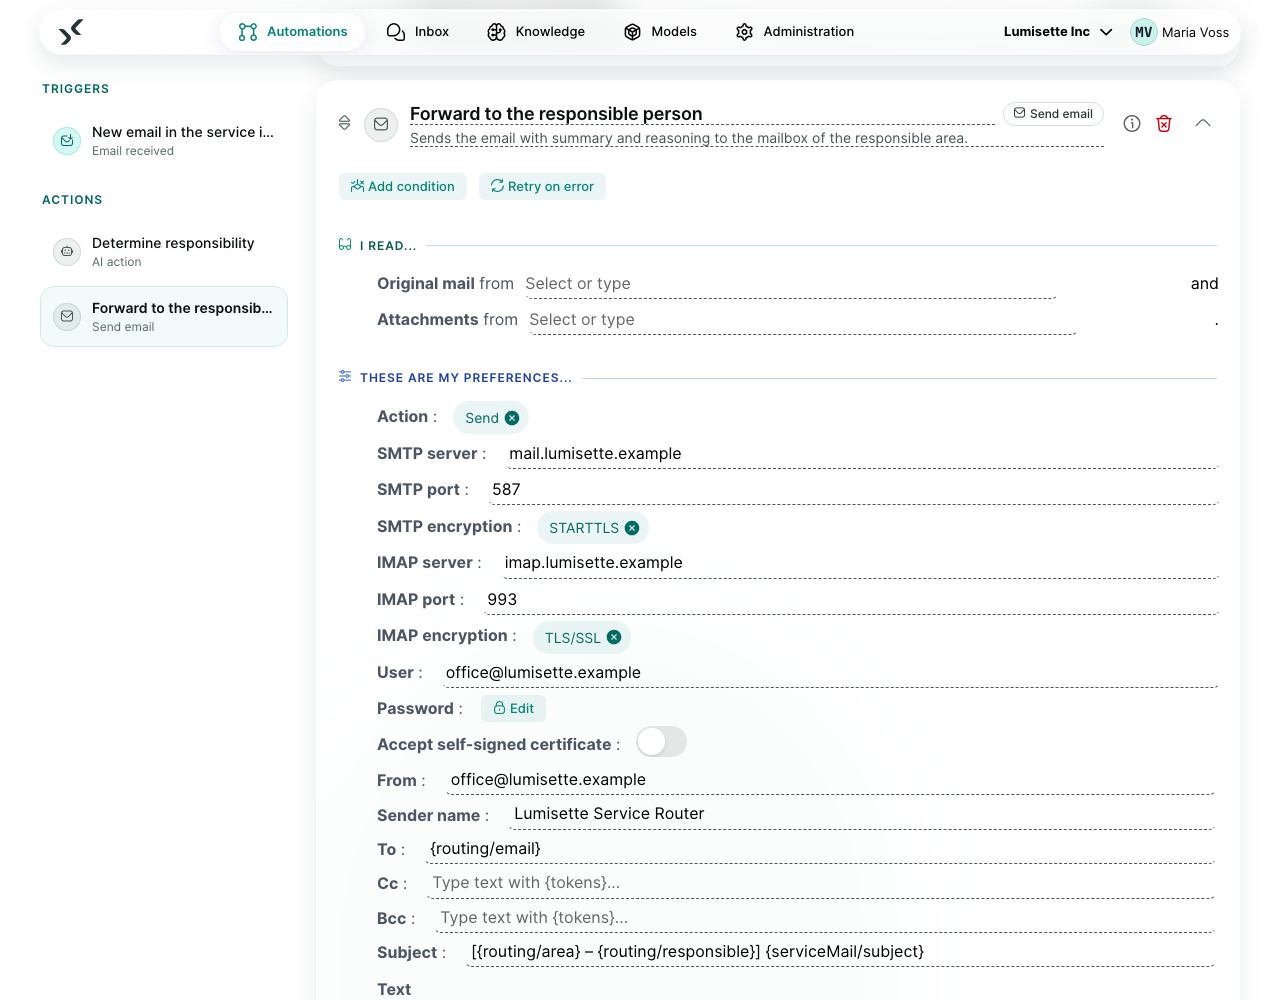Click the reorder handle icon of the action
Image resolution: width=1280 pixels, height=1000 pixels.
pos(344,123)
